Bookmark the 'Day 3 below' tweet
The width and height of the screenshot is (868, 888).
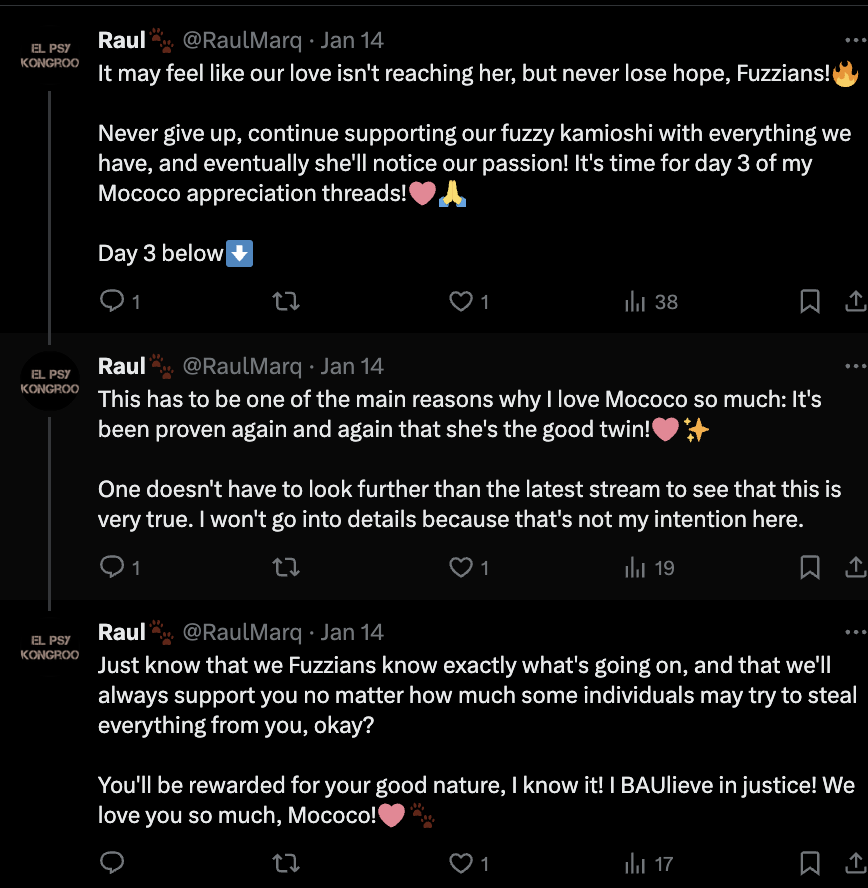tap(810, 301)
